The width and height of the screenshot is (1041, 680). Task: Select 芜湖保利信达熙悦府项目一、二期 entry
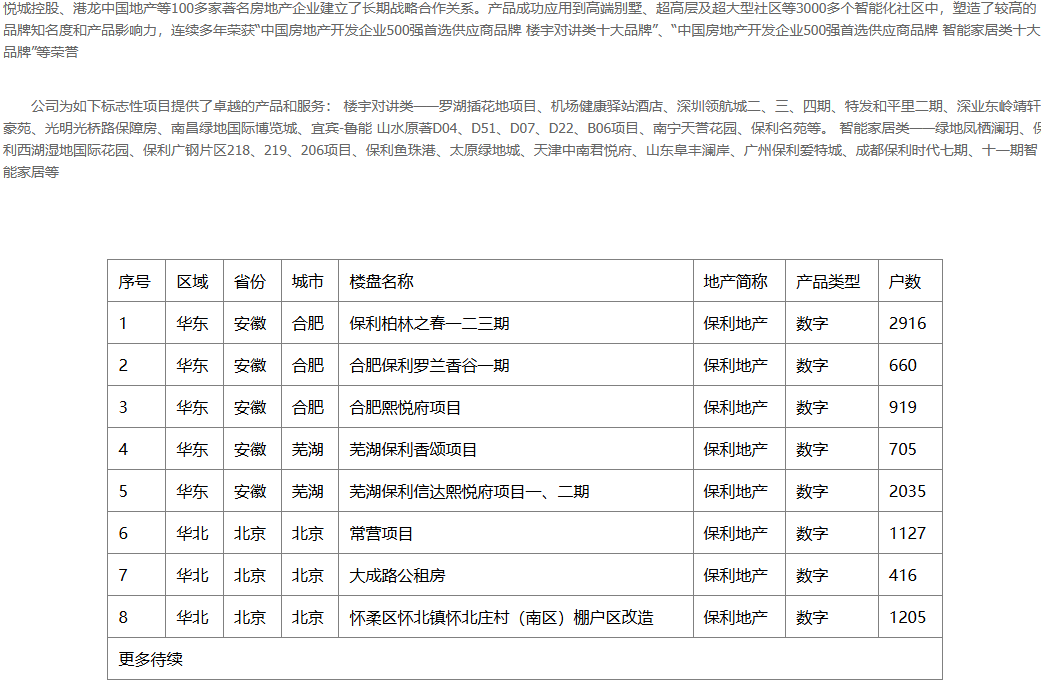[470, 492]
